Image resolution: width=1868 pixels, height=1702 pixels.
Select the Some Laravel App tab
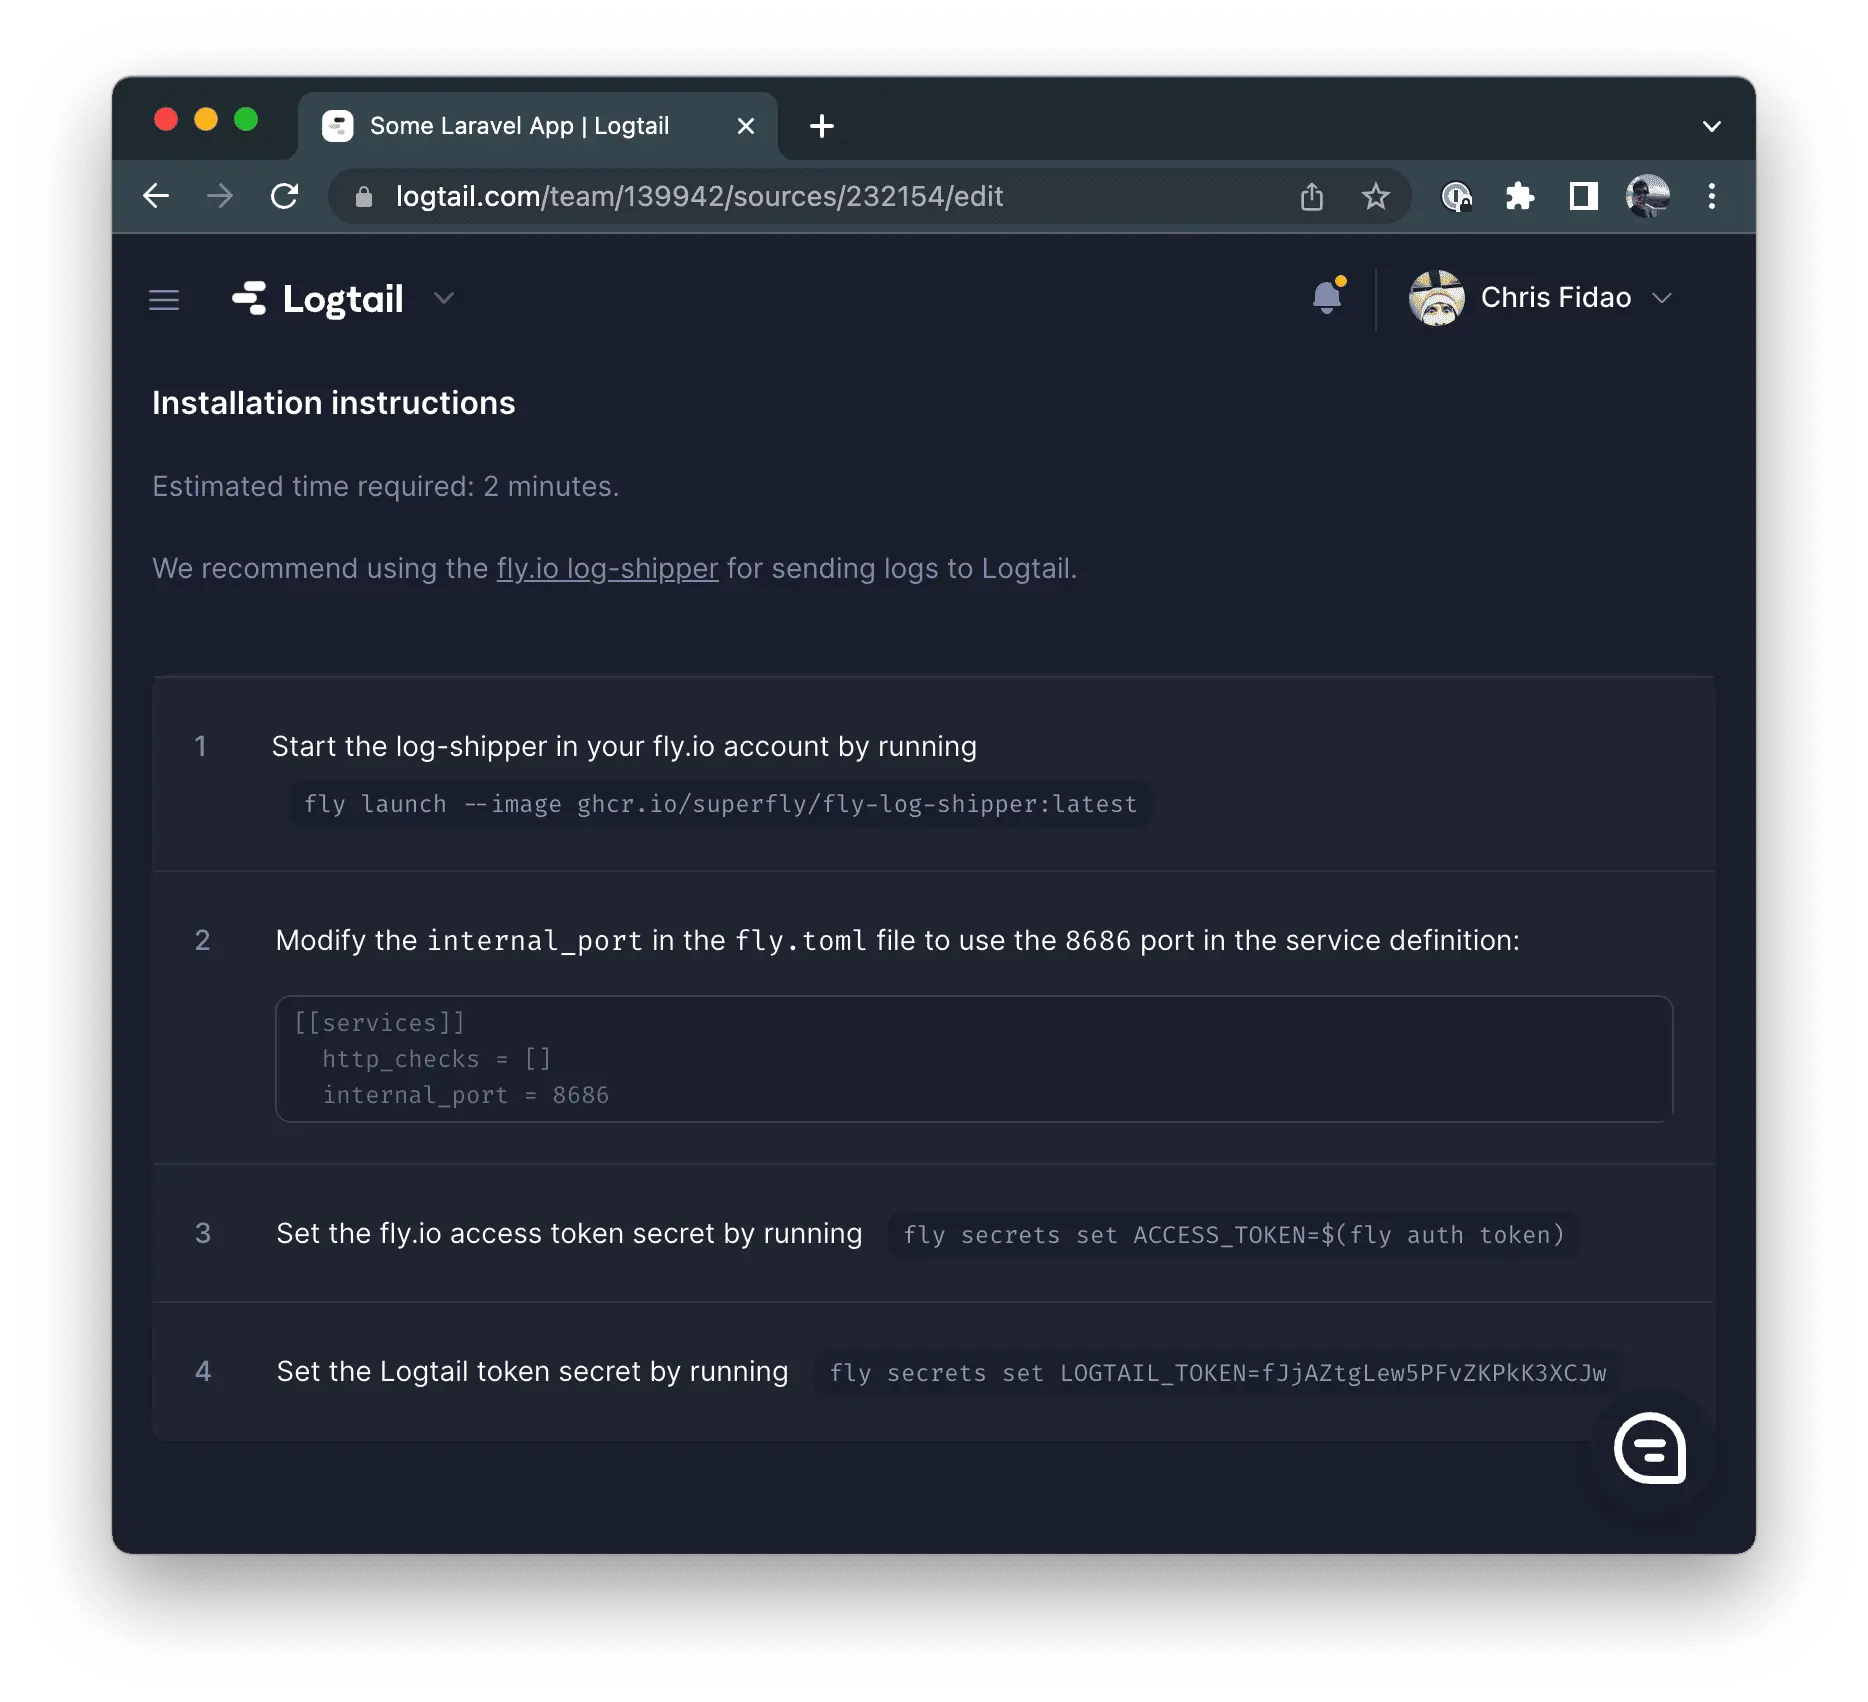[518, 126]
